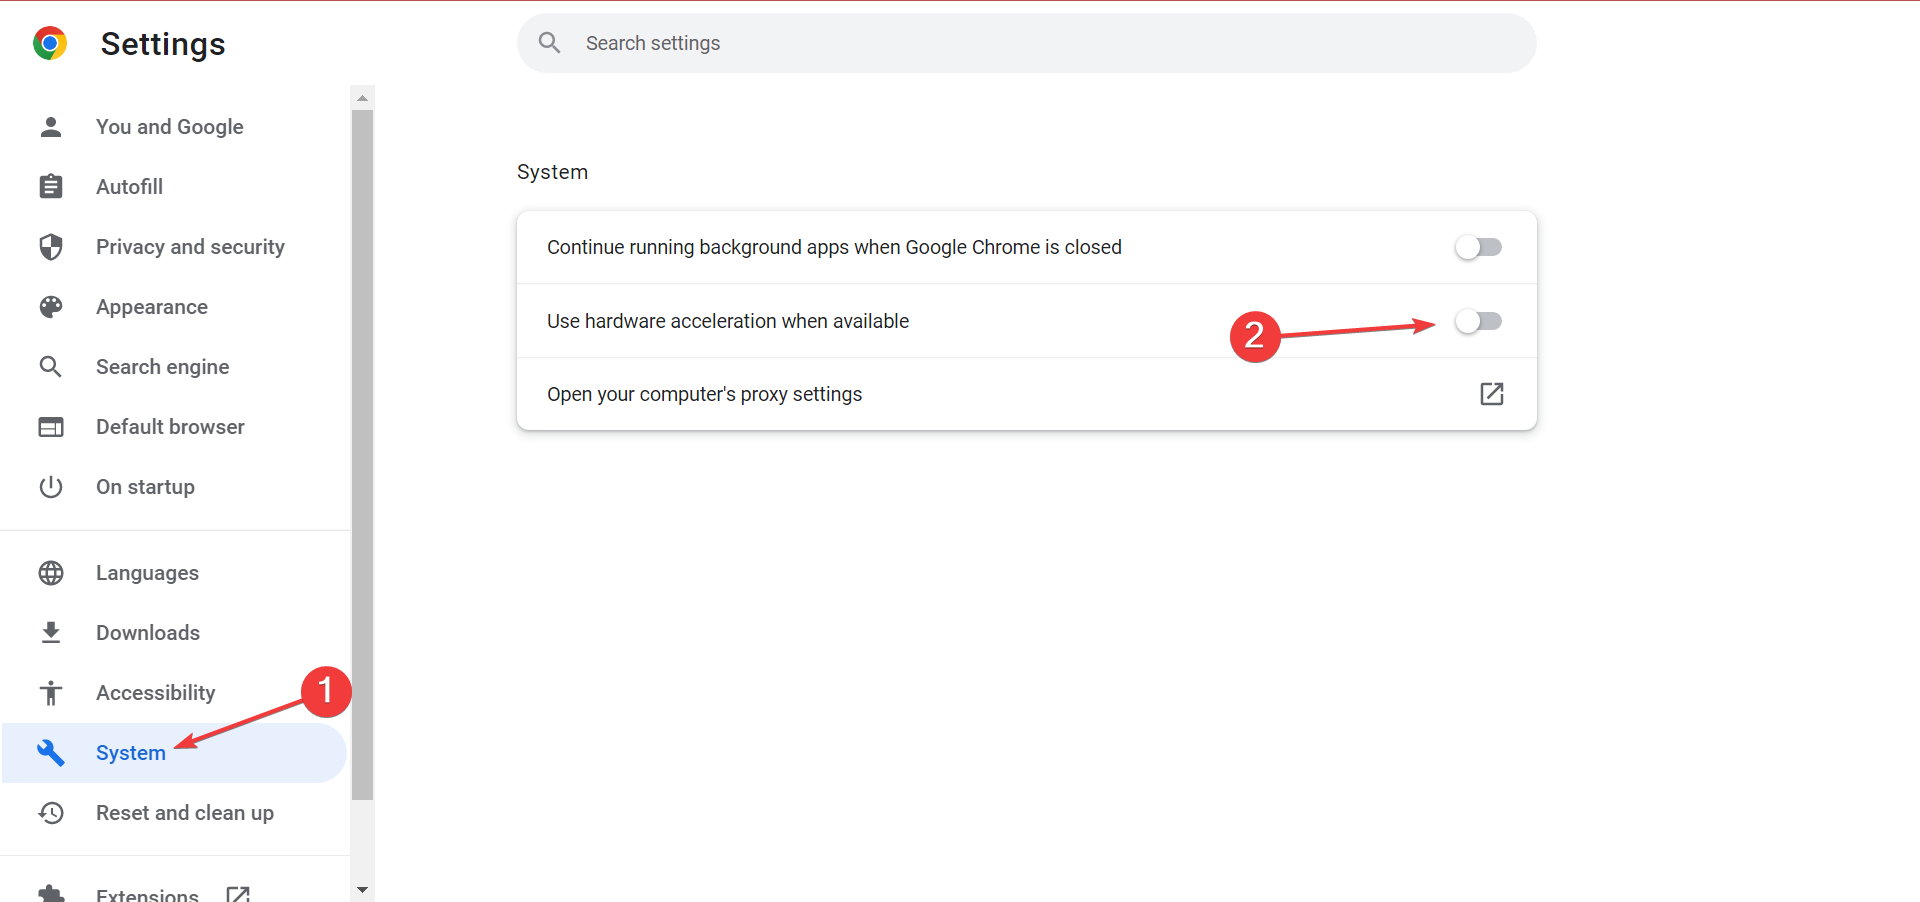Click 'Use hardware acceleration when available' text
The height and width of the screenshot is (902, 1920).
click(x=728, y=321)
